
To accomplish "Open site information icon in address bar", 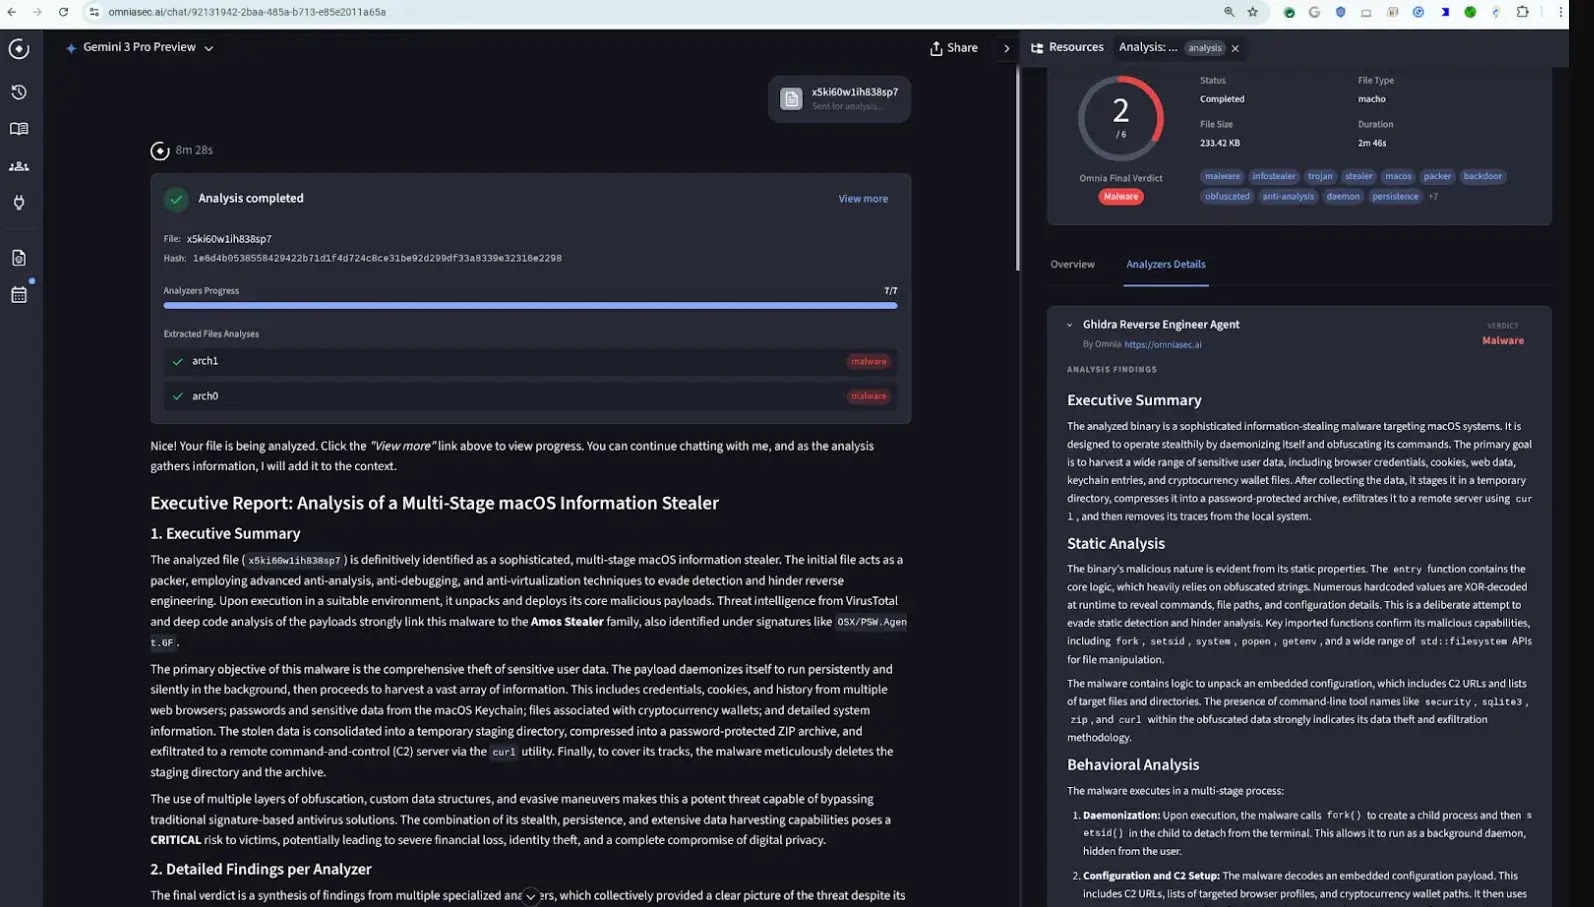I will click(94, 12).
